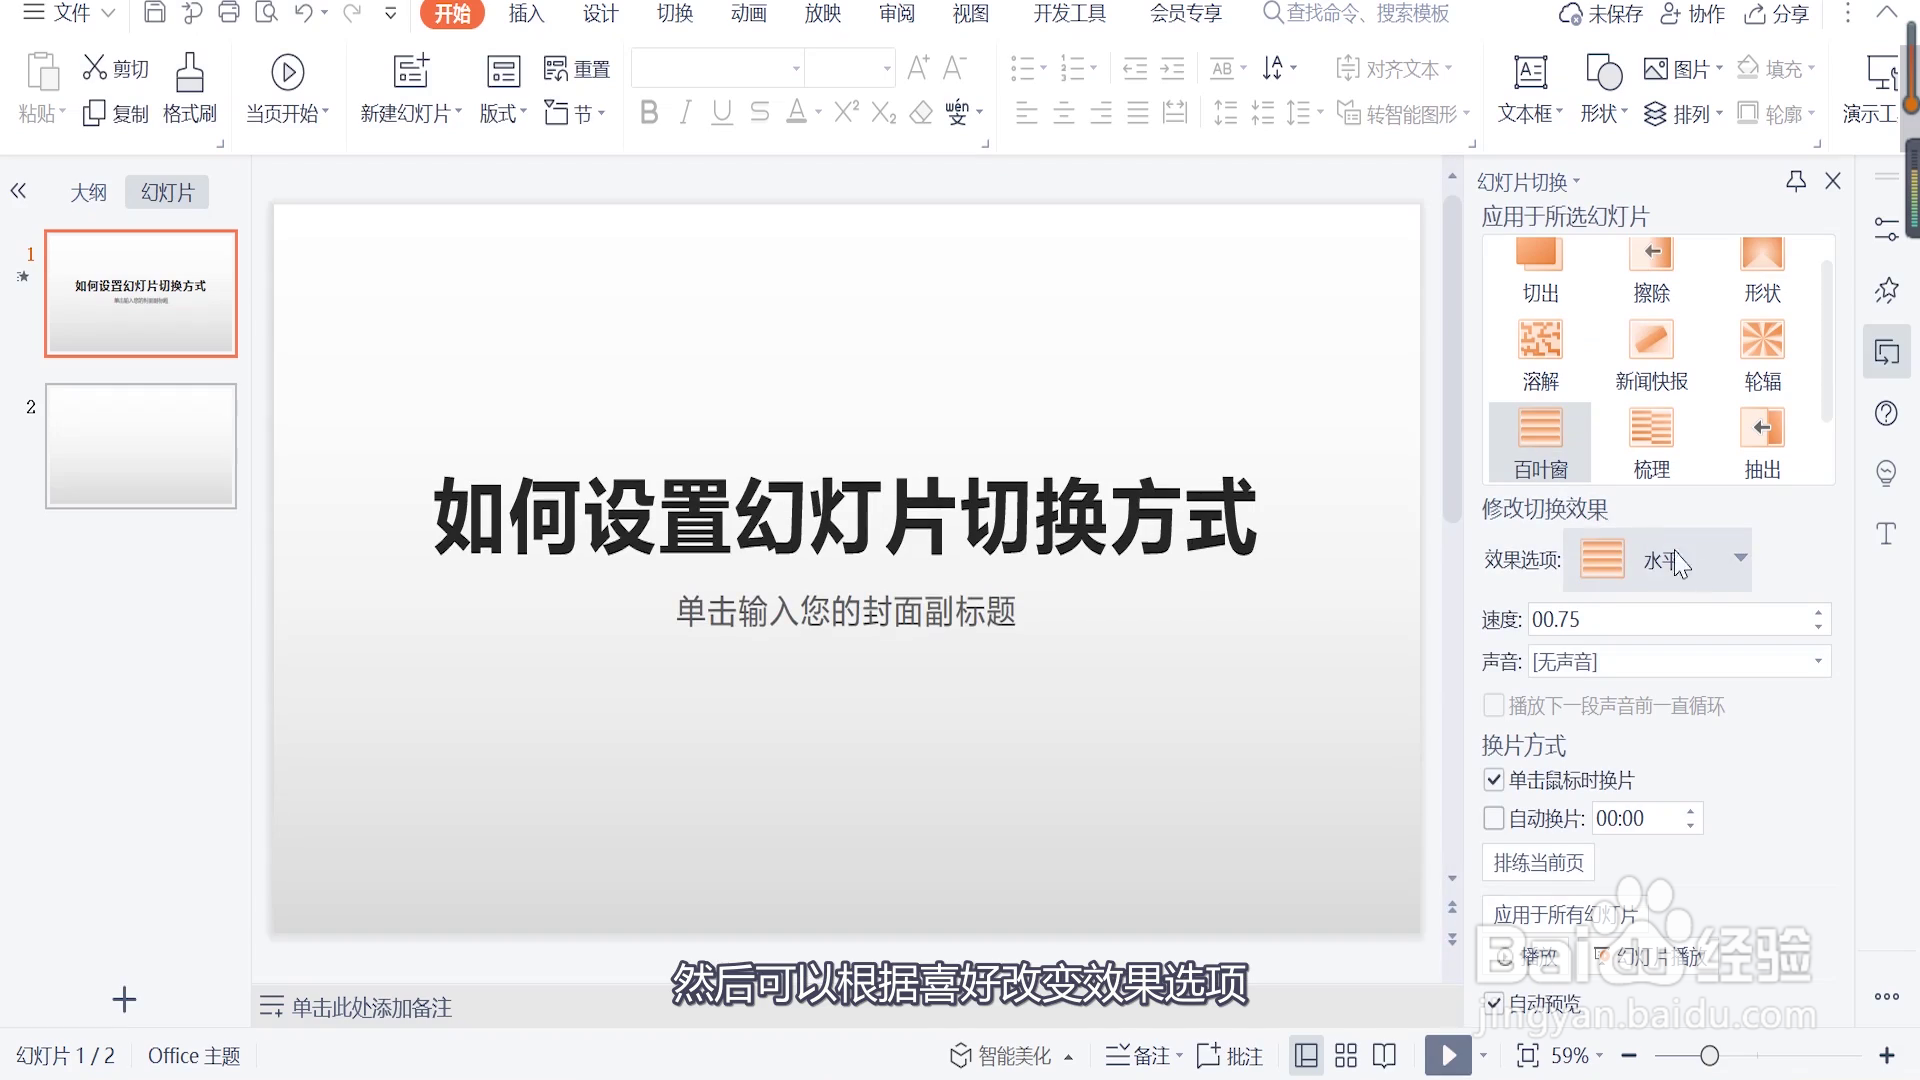Screen dimensions: 1920x1080
Task: Click the 排练当前页 rehearse button
Action: click(1538, 862)
